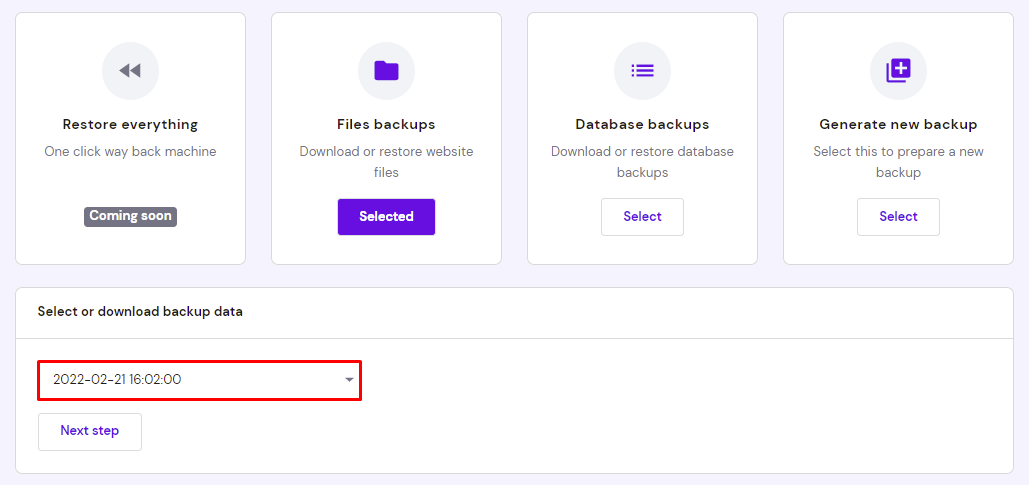Click Download or restore website files text
Viewport: 1029px width, 485px height.
[x=386, y=162]
